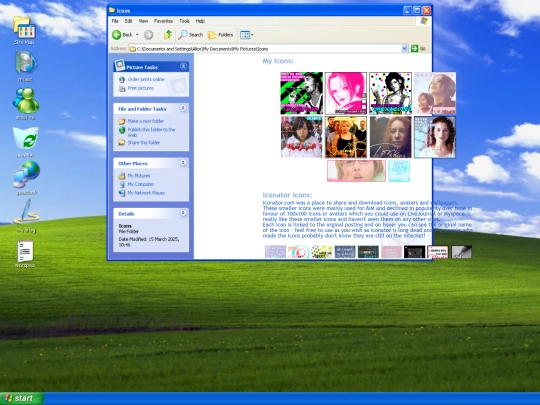Select the polka-dot black-and-white portrait thumbnail

pos(390,93)
